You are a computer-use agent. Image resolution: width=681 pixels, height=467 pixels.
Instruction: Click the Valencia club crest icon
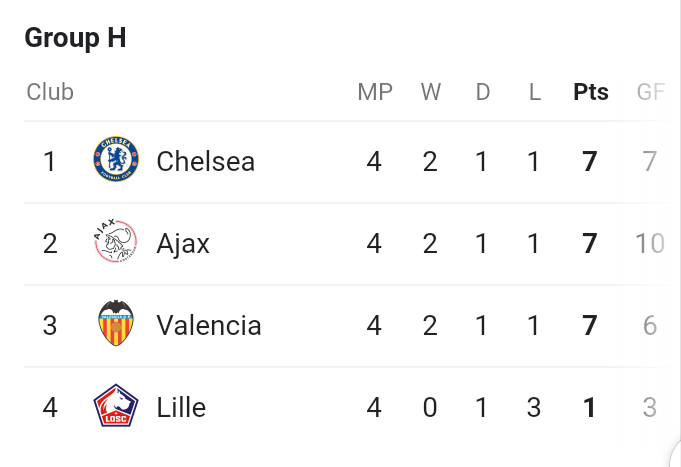(116, 323)
